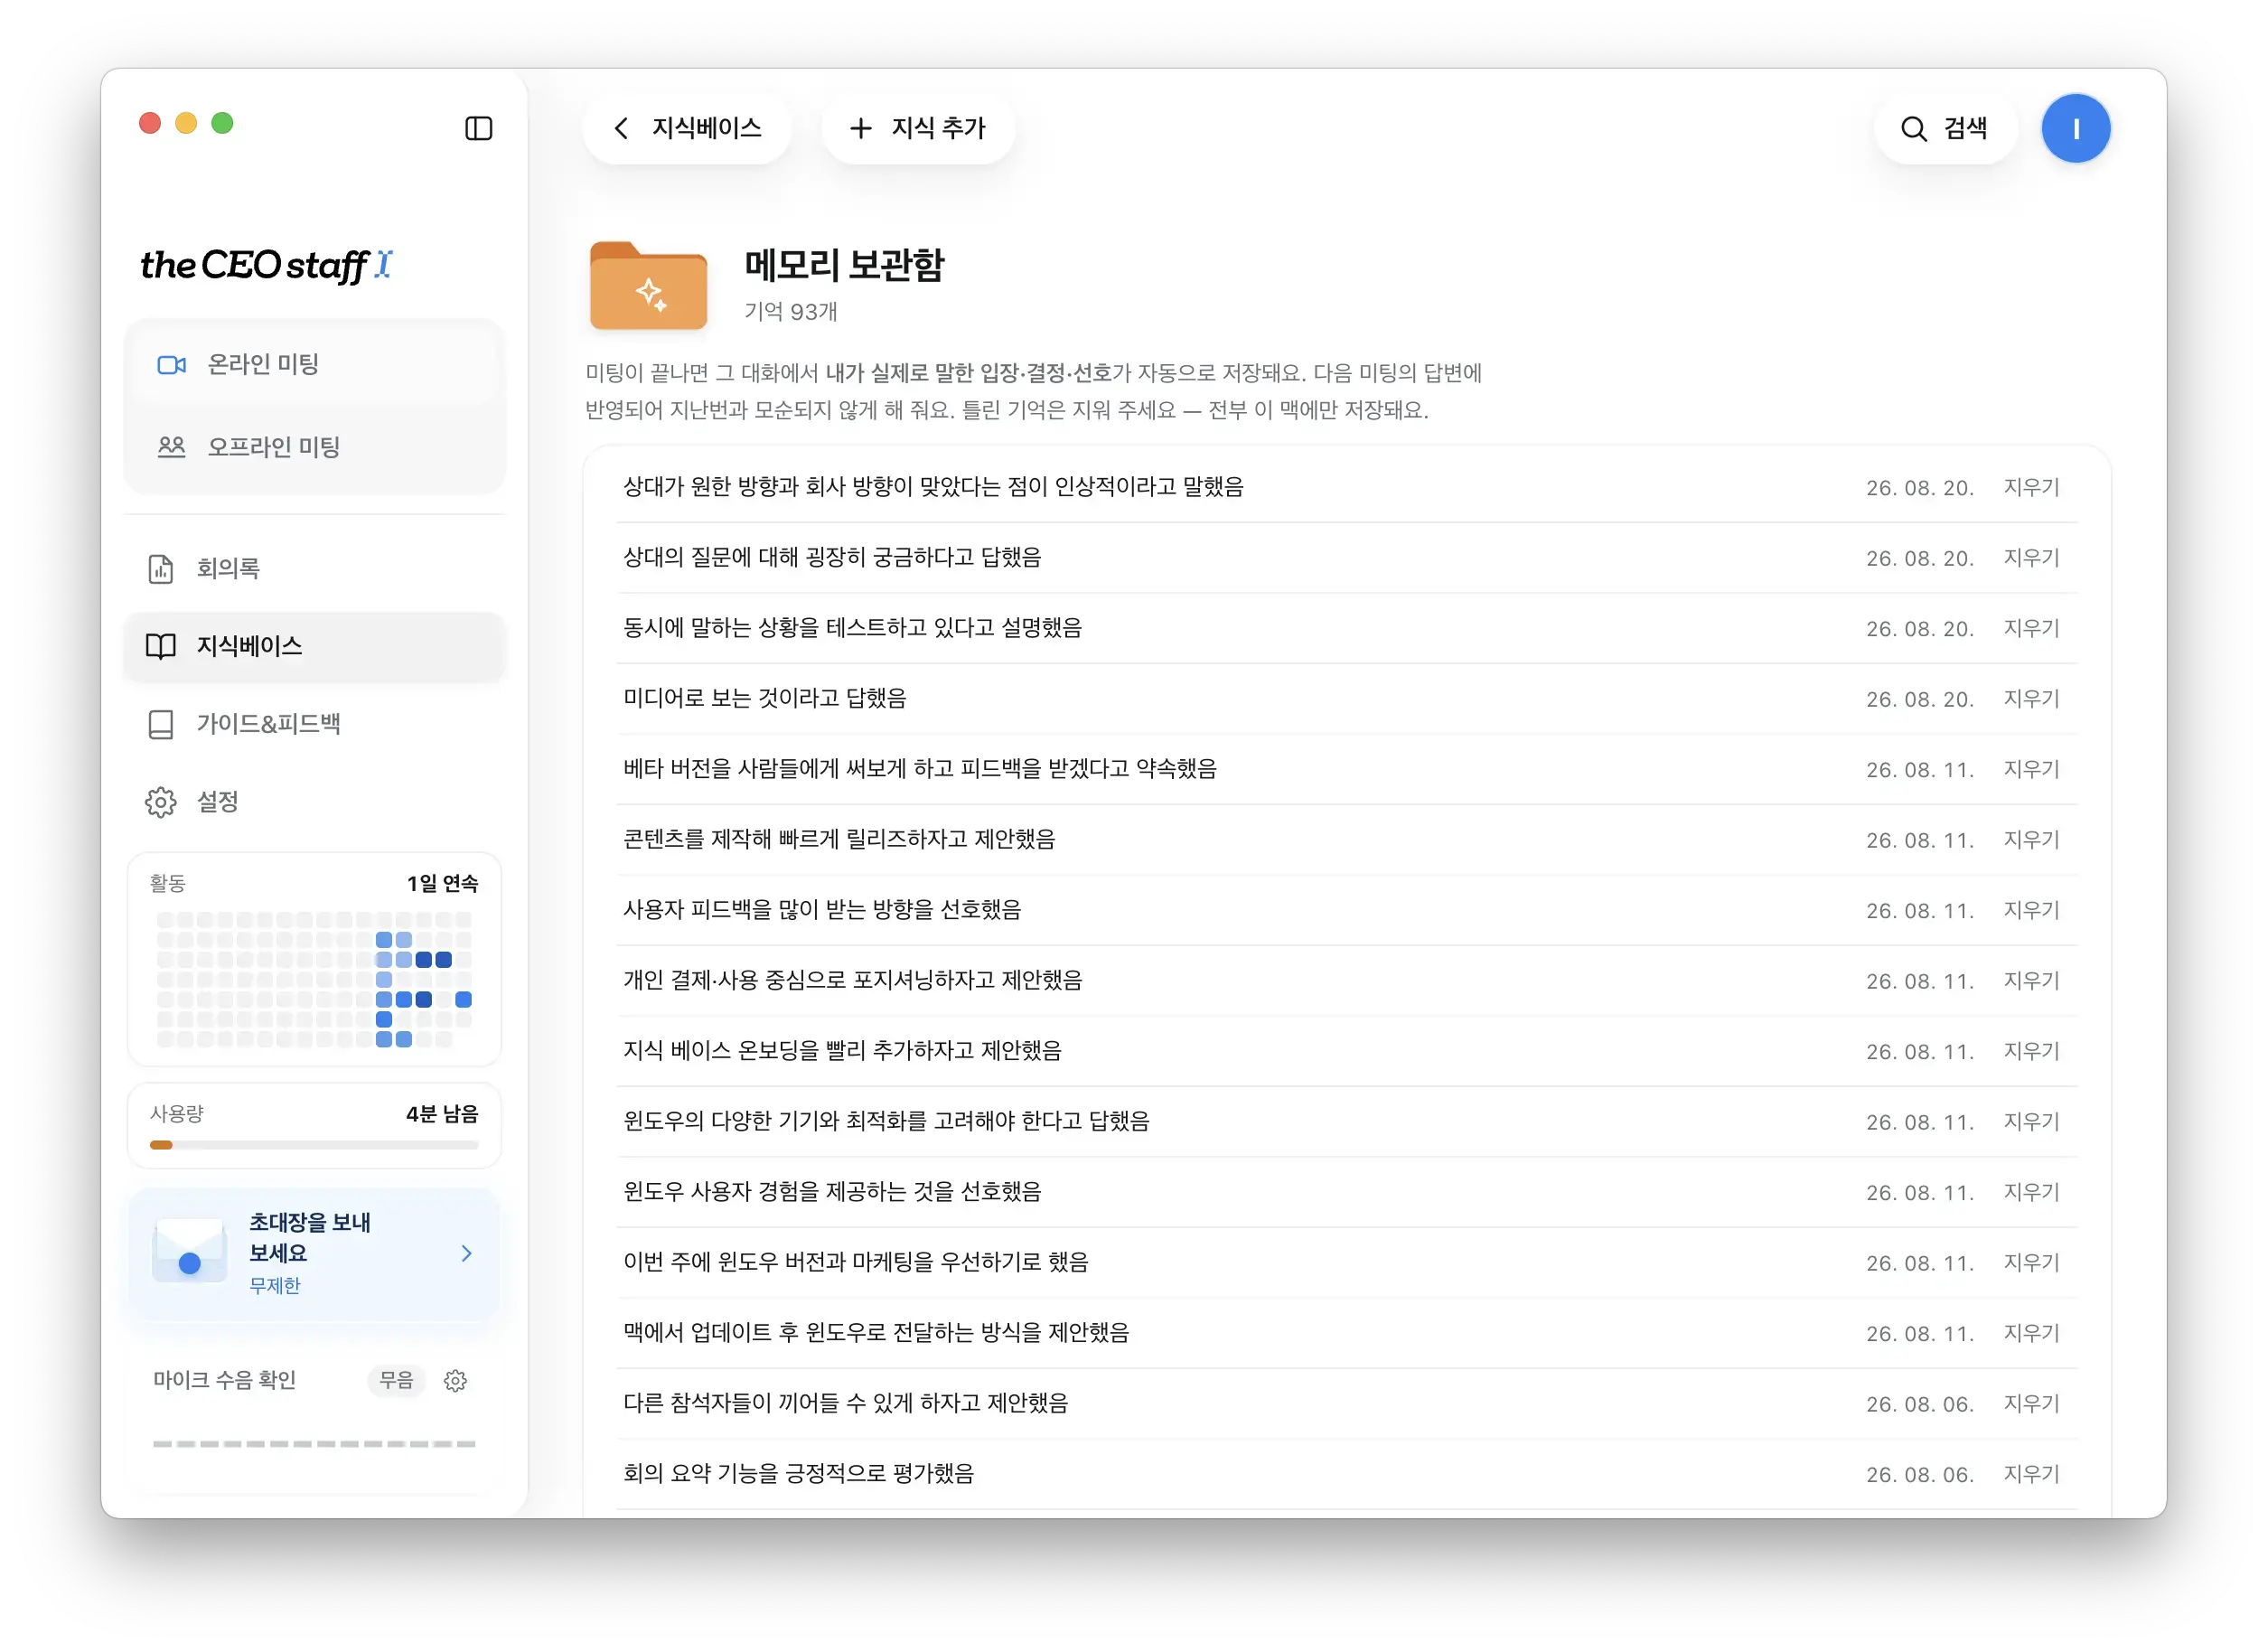
Task: Click the '마이크 수음 확인' label
Action: (x=224, y=1380)
